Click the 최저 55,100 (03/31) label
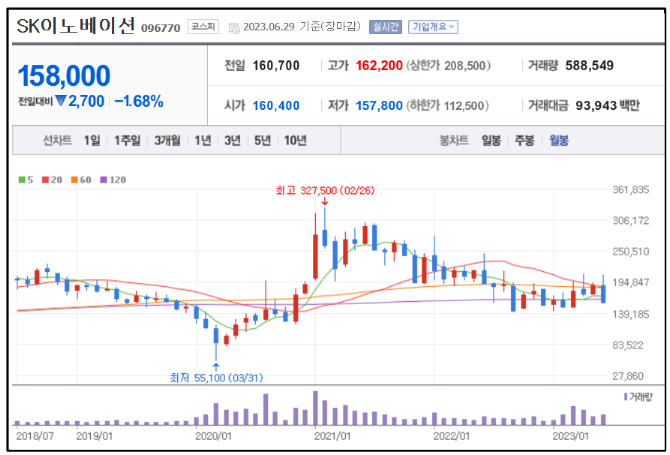This screenshot has width=670, height=455. click(216, 378)
